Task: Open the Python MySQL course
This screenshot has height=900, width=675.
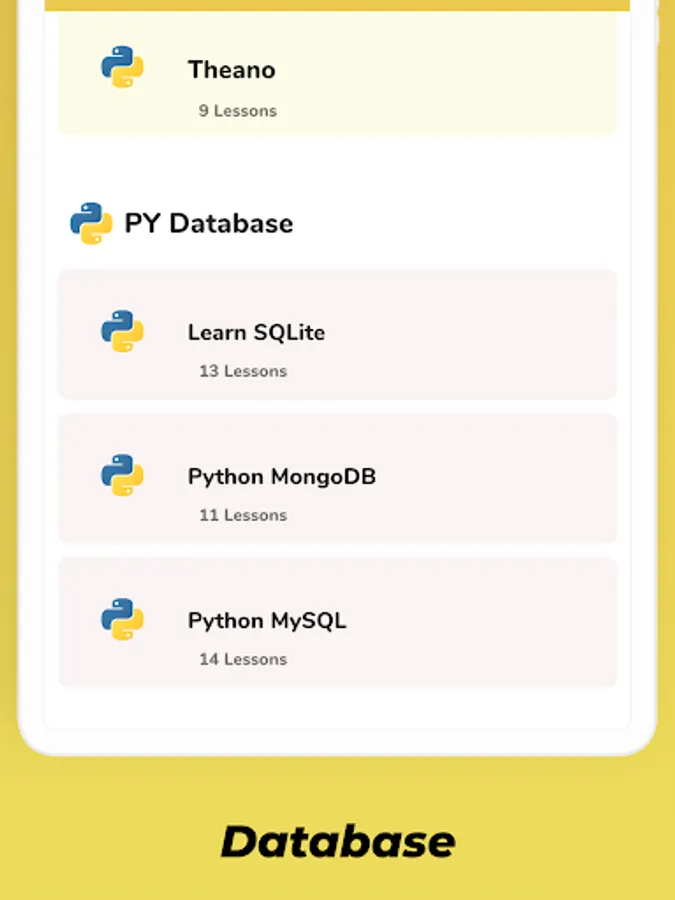Action: [x=338, y=622]
